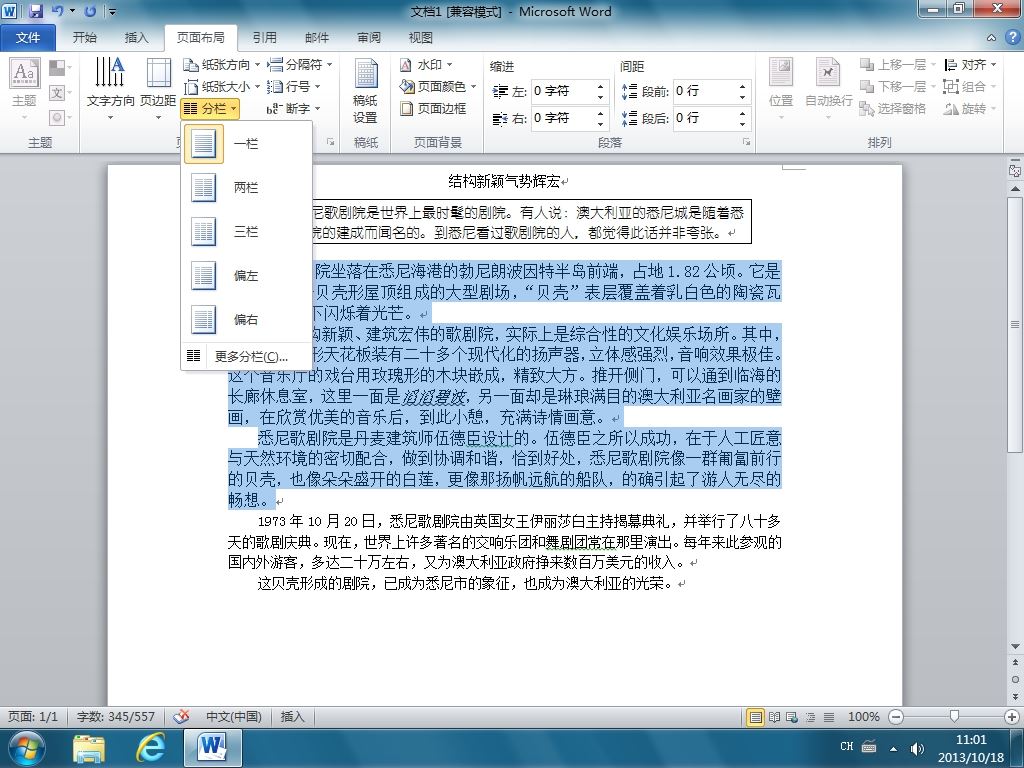
Task: Switch to the 引用 references tab
Action: point(264,38)
